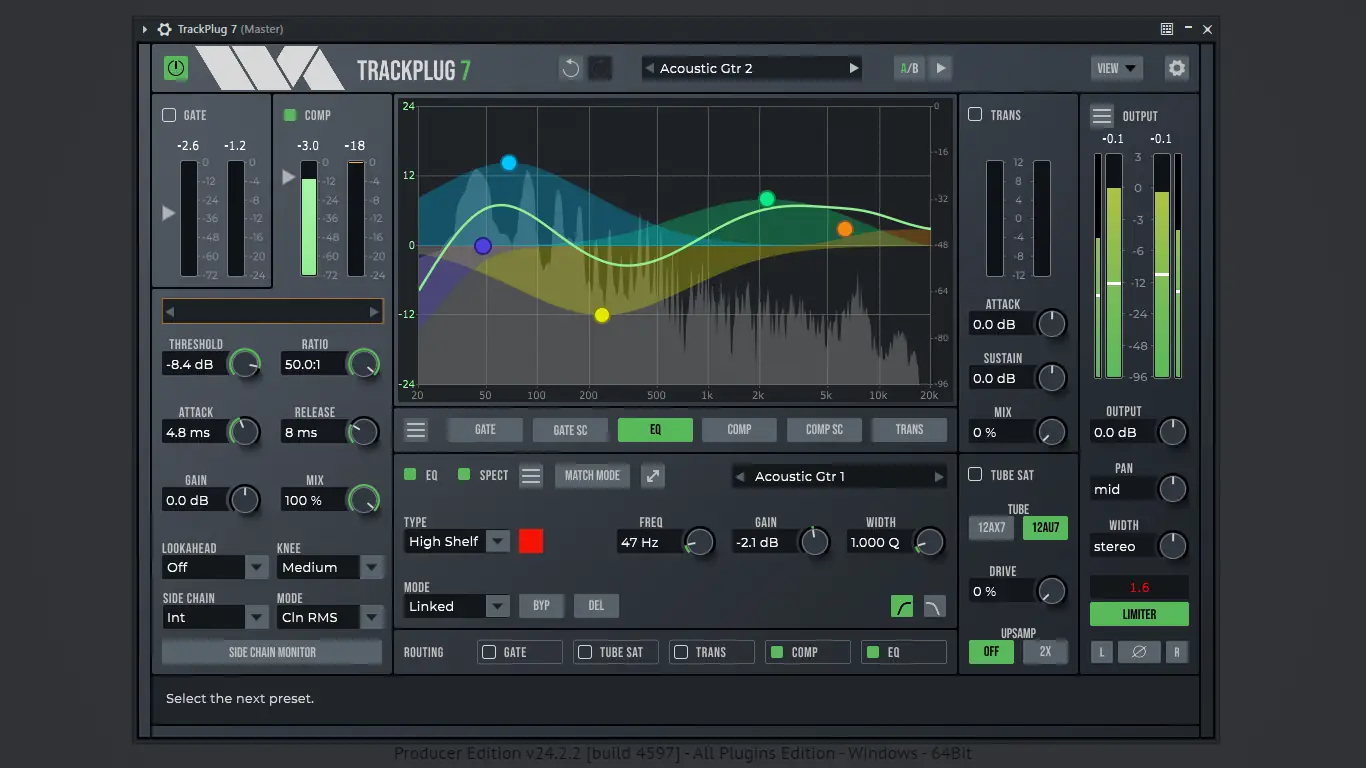This screenshot has width=1366, height=768.
Task: Open the Knee dropdown showing Medium
Action: 330,567
